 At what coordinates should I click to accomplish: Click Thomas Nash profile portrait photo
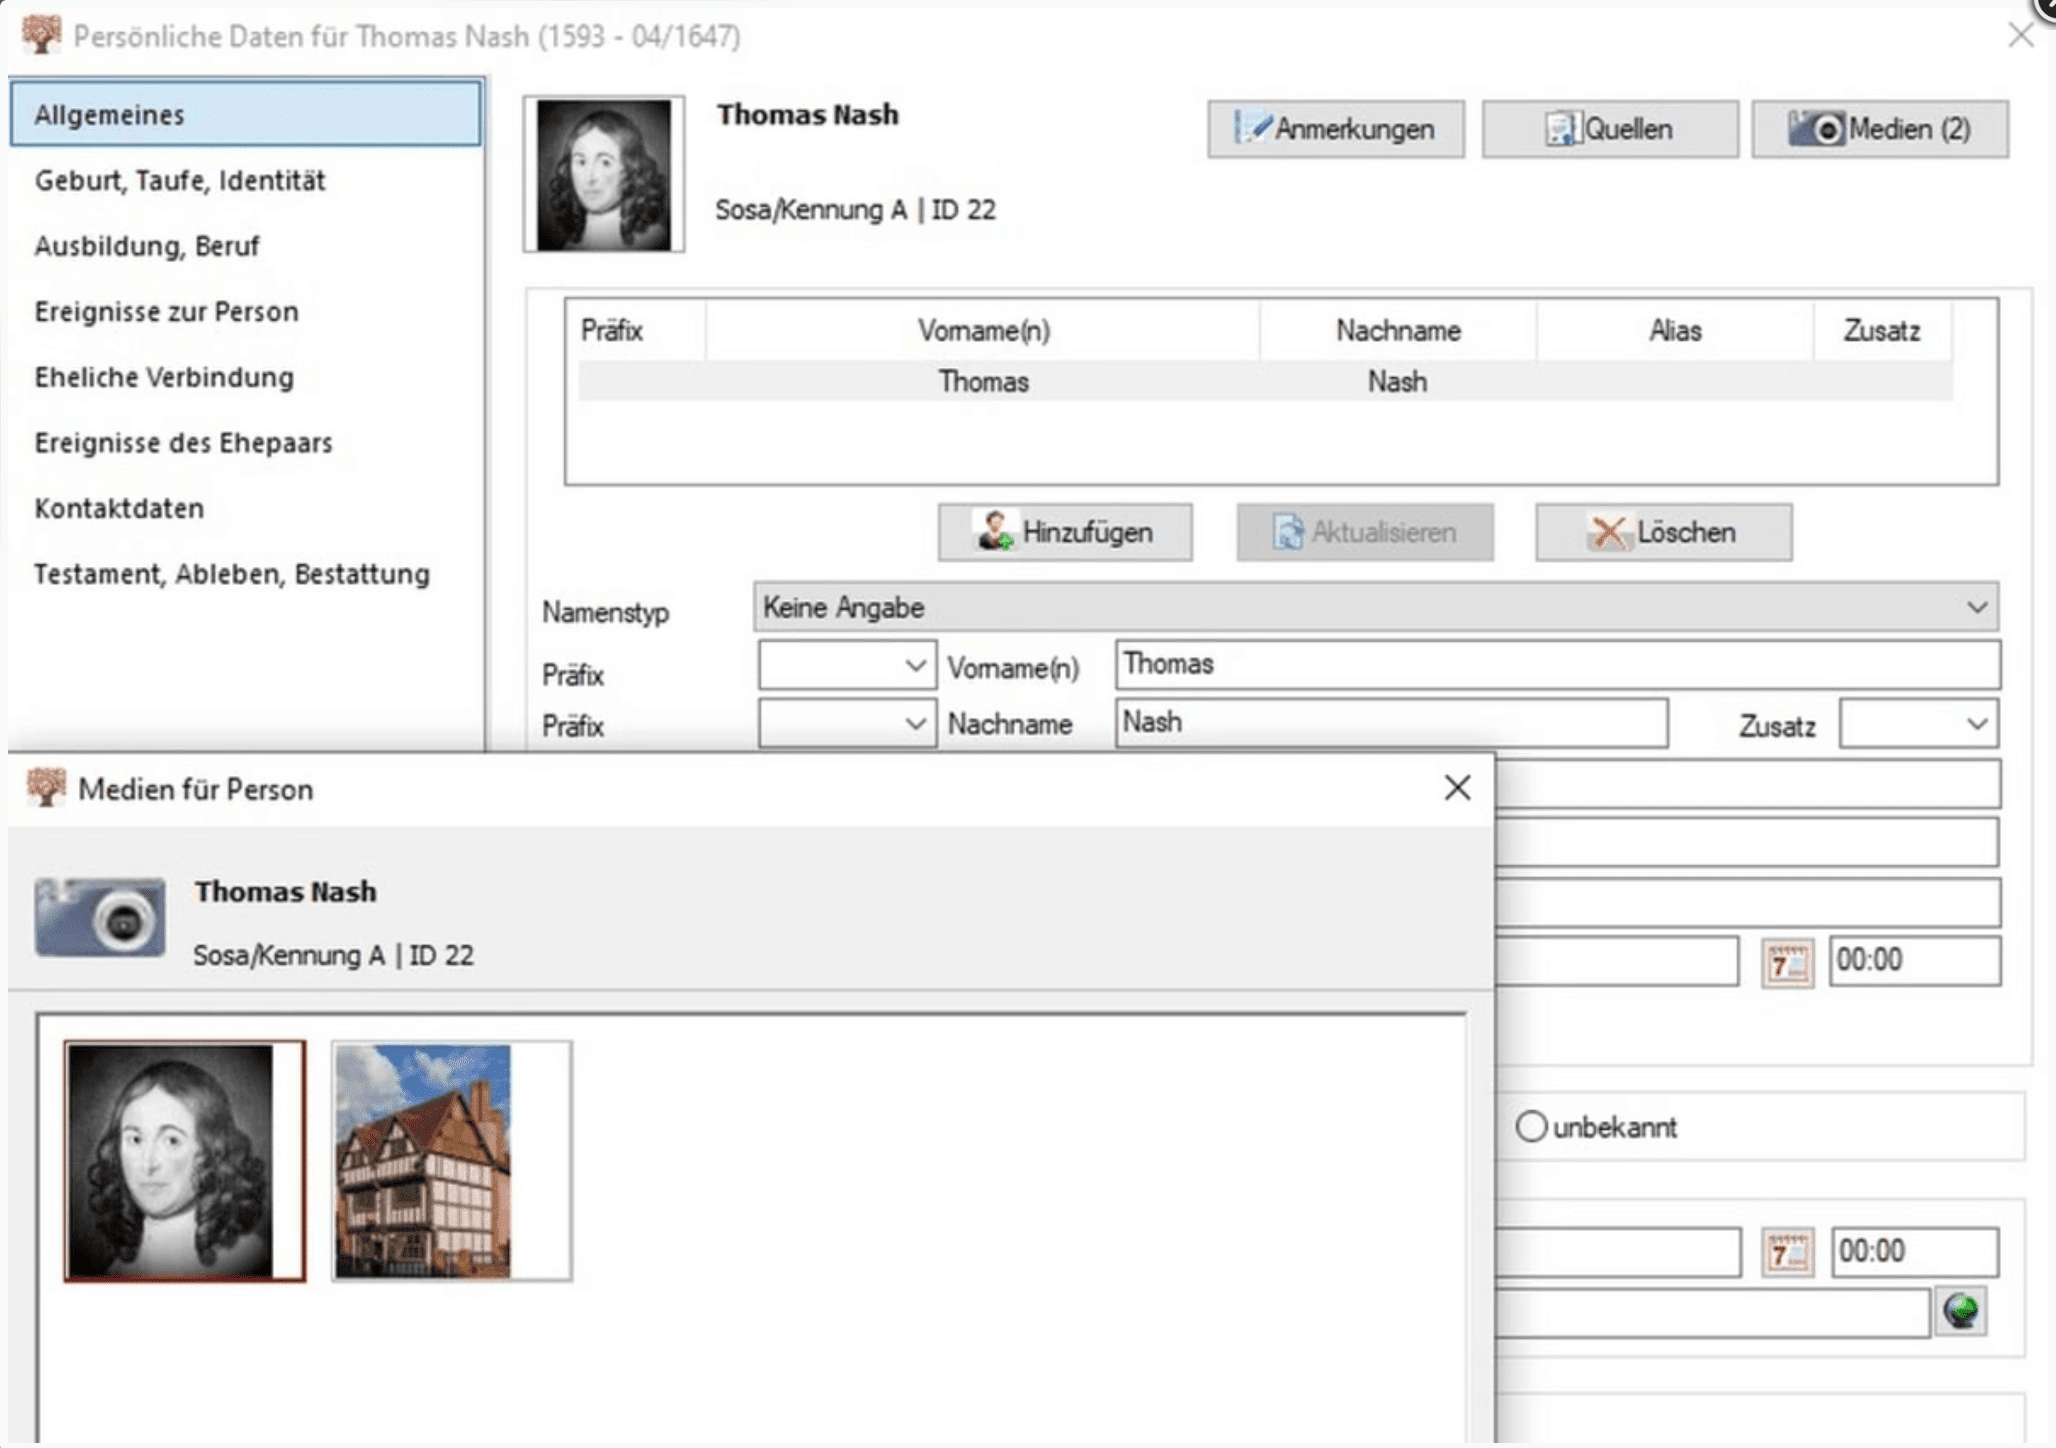pos(603,174)
